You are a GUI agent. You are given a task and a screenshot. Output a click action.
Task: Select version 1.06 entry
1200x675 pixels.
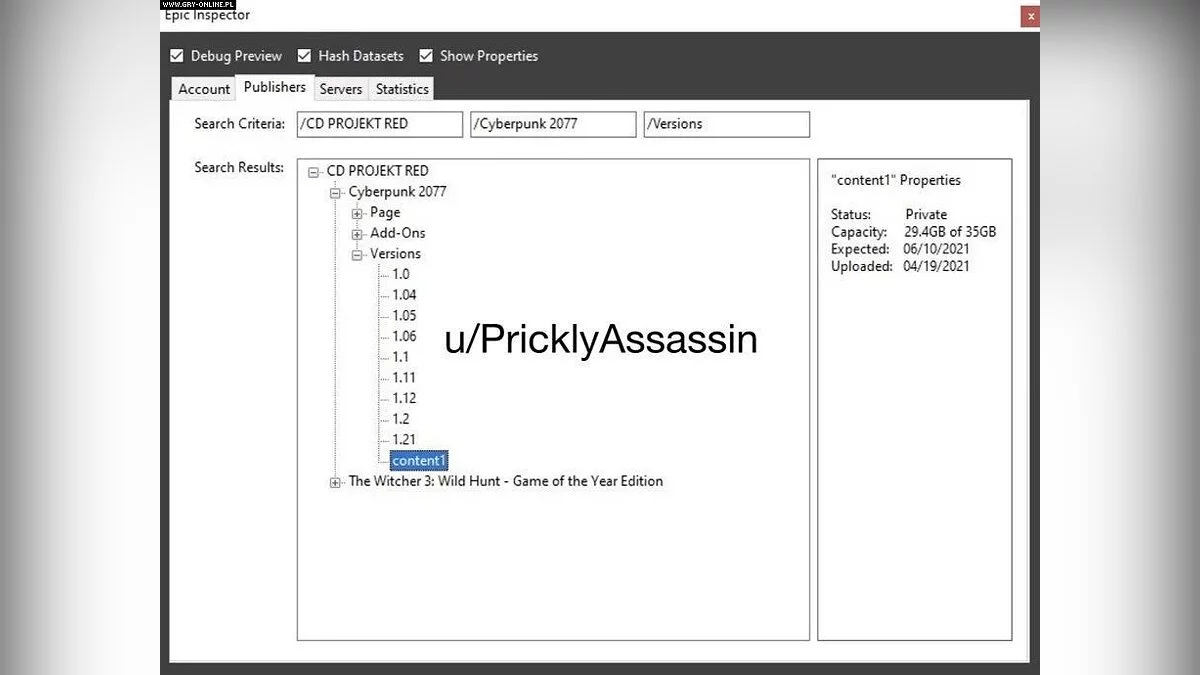(x=404, y=336)
